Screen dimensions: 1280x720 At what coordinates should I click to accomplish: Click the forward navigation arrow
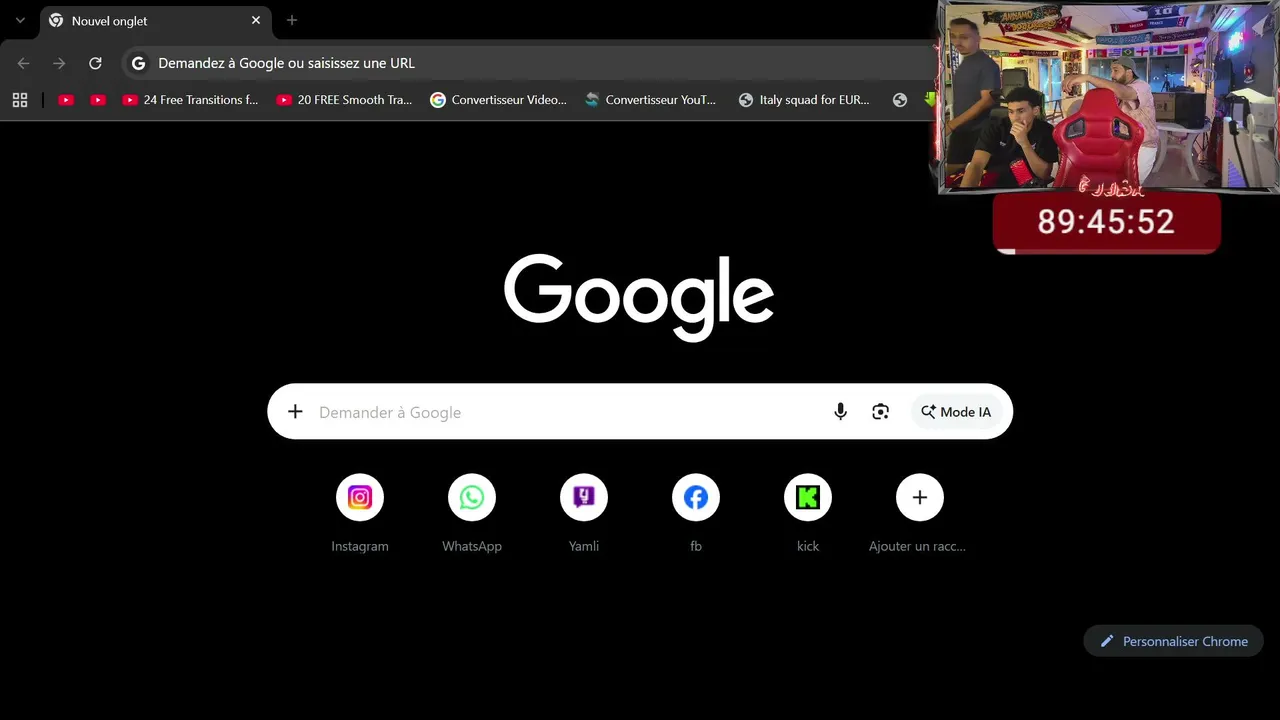tap(59, 63)
